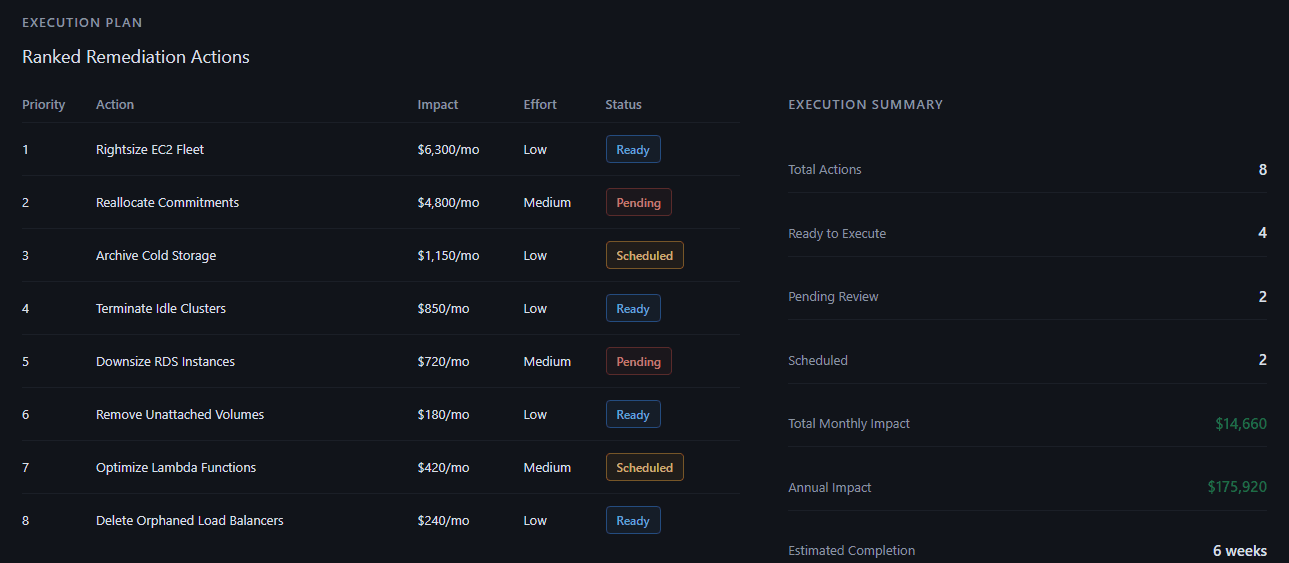1289x563 pixels.
Task: Click Pending badge for Reallocate Commitments
Action: (x=638, y=203)
